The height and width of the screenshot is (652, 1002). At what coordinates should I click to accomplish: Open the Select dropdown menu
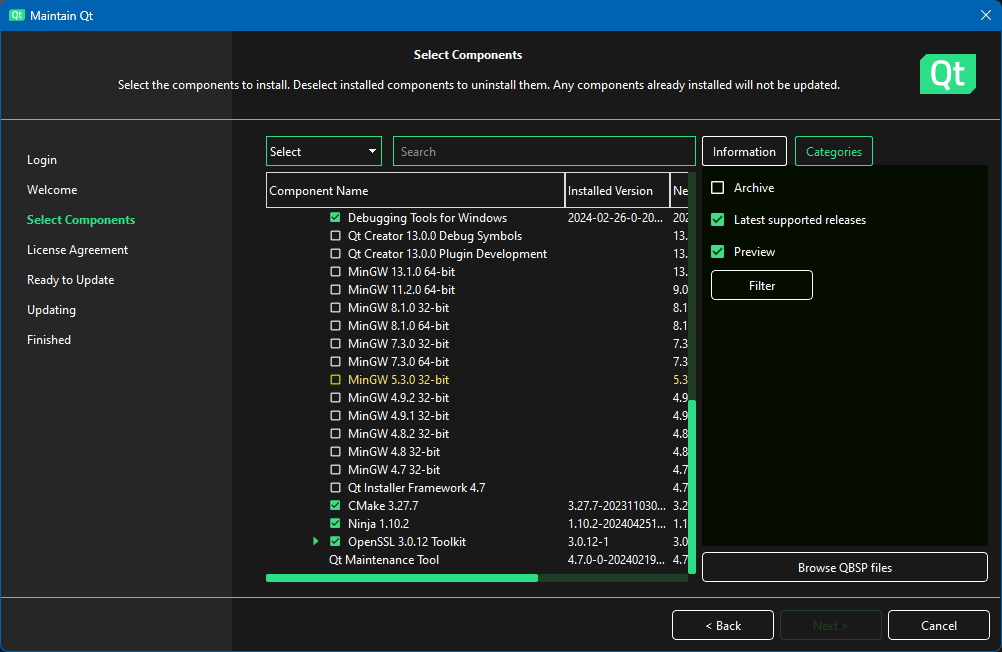[324, 152]
